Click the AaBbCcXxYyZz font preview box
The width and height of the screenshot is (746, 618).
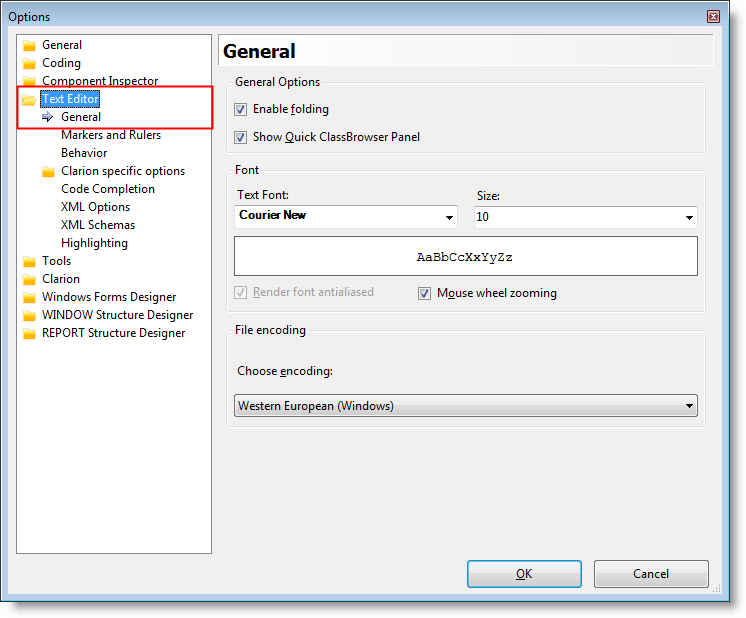point(466,256)
